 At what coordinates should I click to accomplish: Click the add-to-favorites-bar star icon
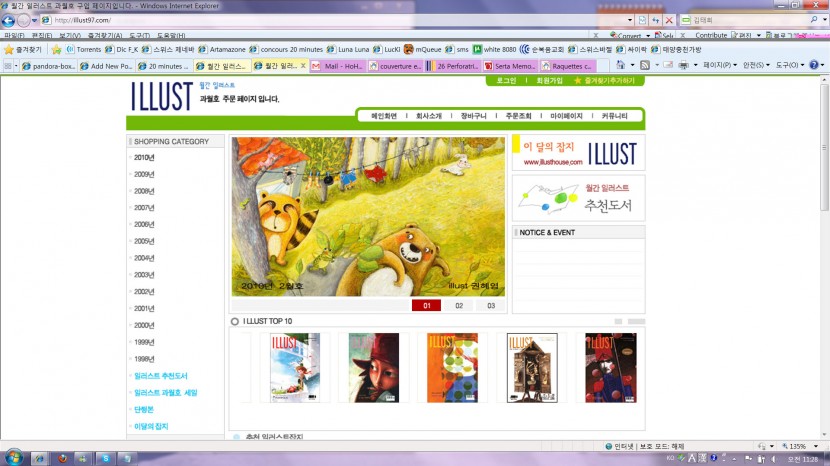coord(56,49)
